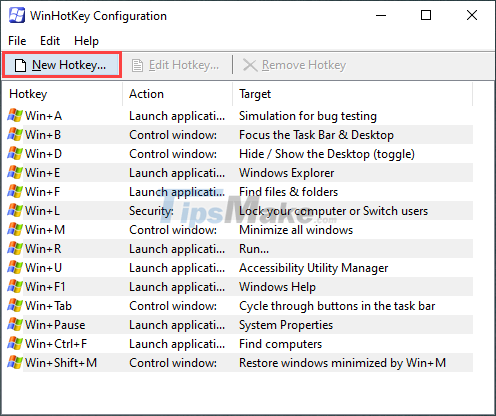This screenshot has width=496, height=416.
Task: Click the 'System Properties' target
Action: (286, 325)
